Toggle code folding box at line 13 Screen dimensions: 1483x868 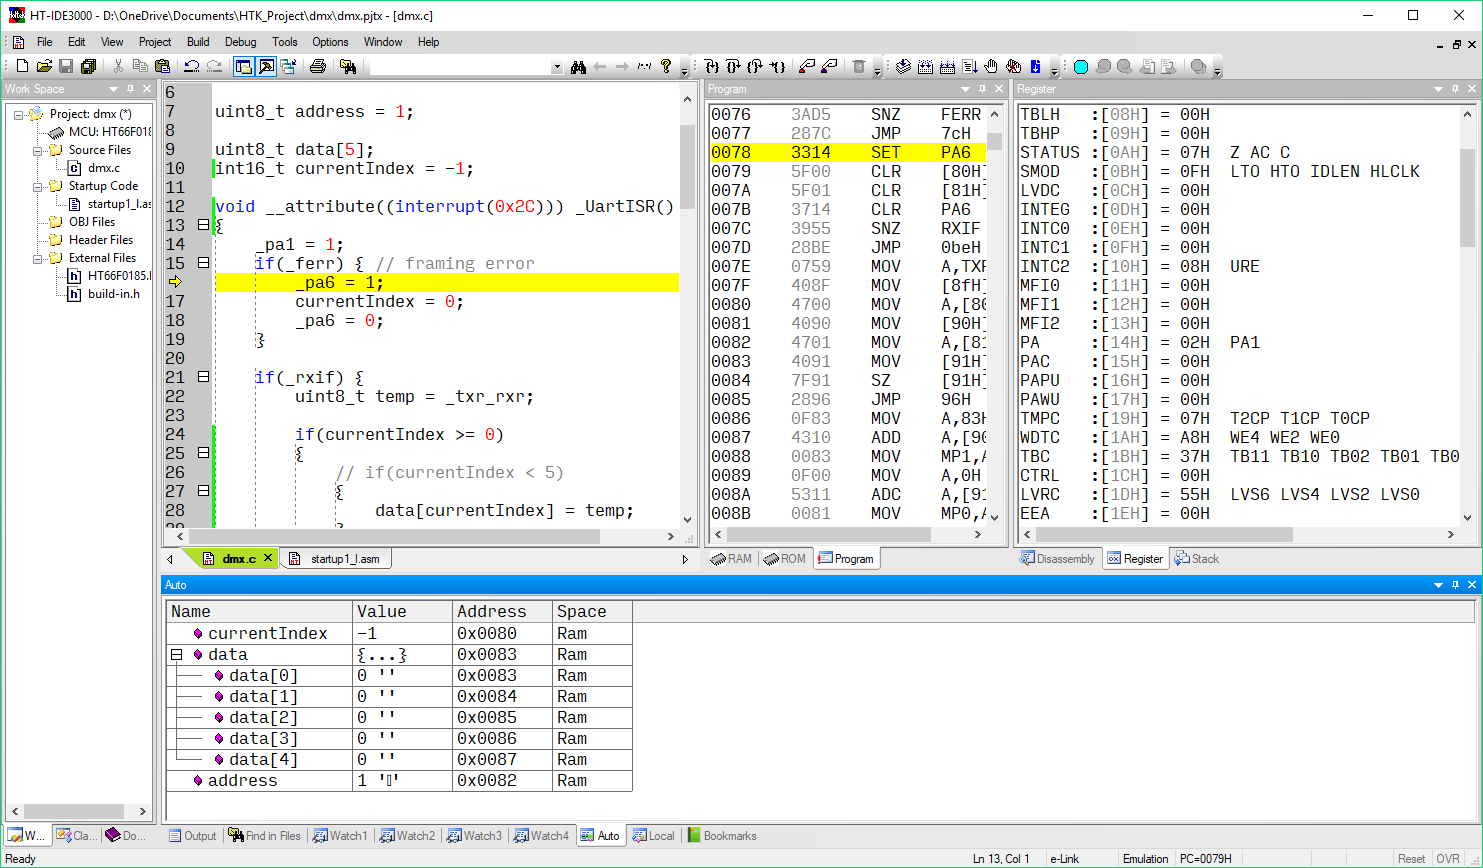(x=203, y=225)
